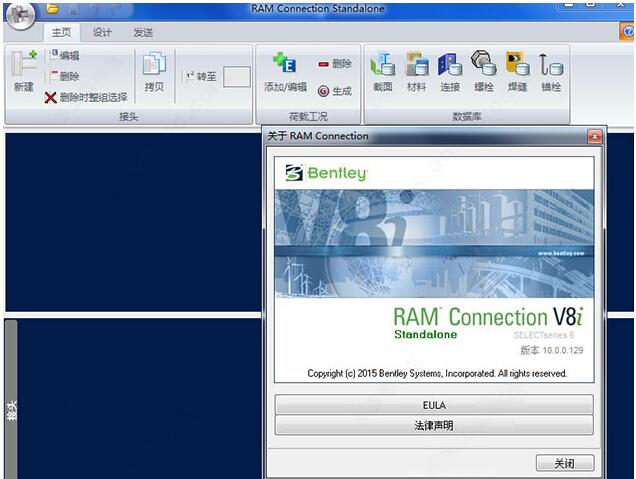Open the 螺栓 bolts database
Viewport: 636px width, 479px height.
point(483,71)
